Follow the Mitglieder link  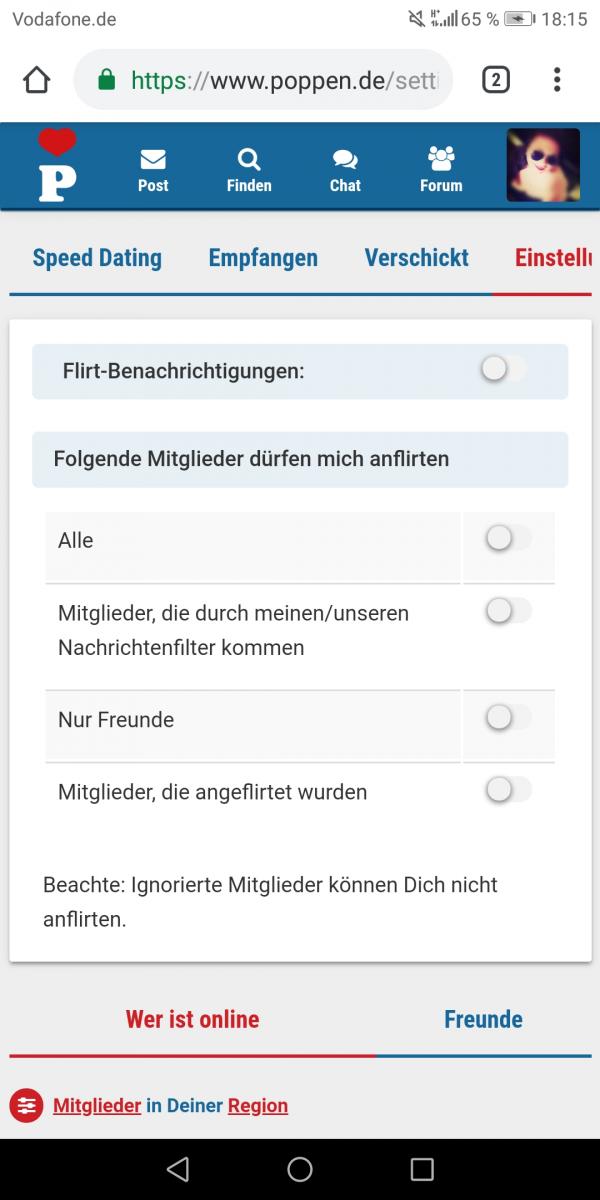(97, 1105)
